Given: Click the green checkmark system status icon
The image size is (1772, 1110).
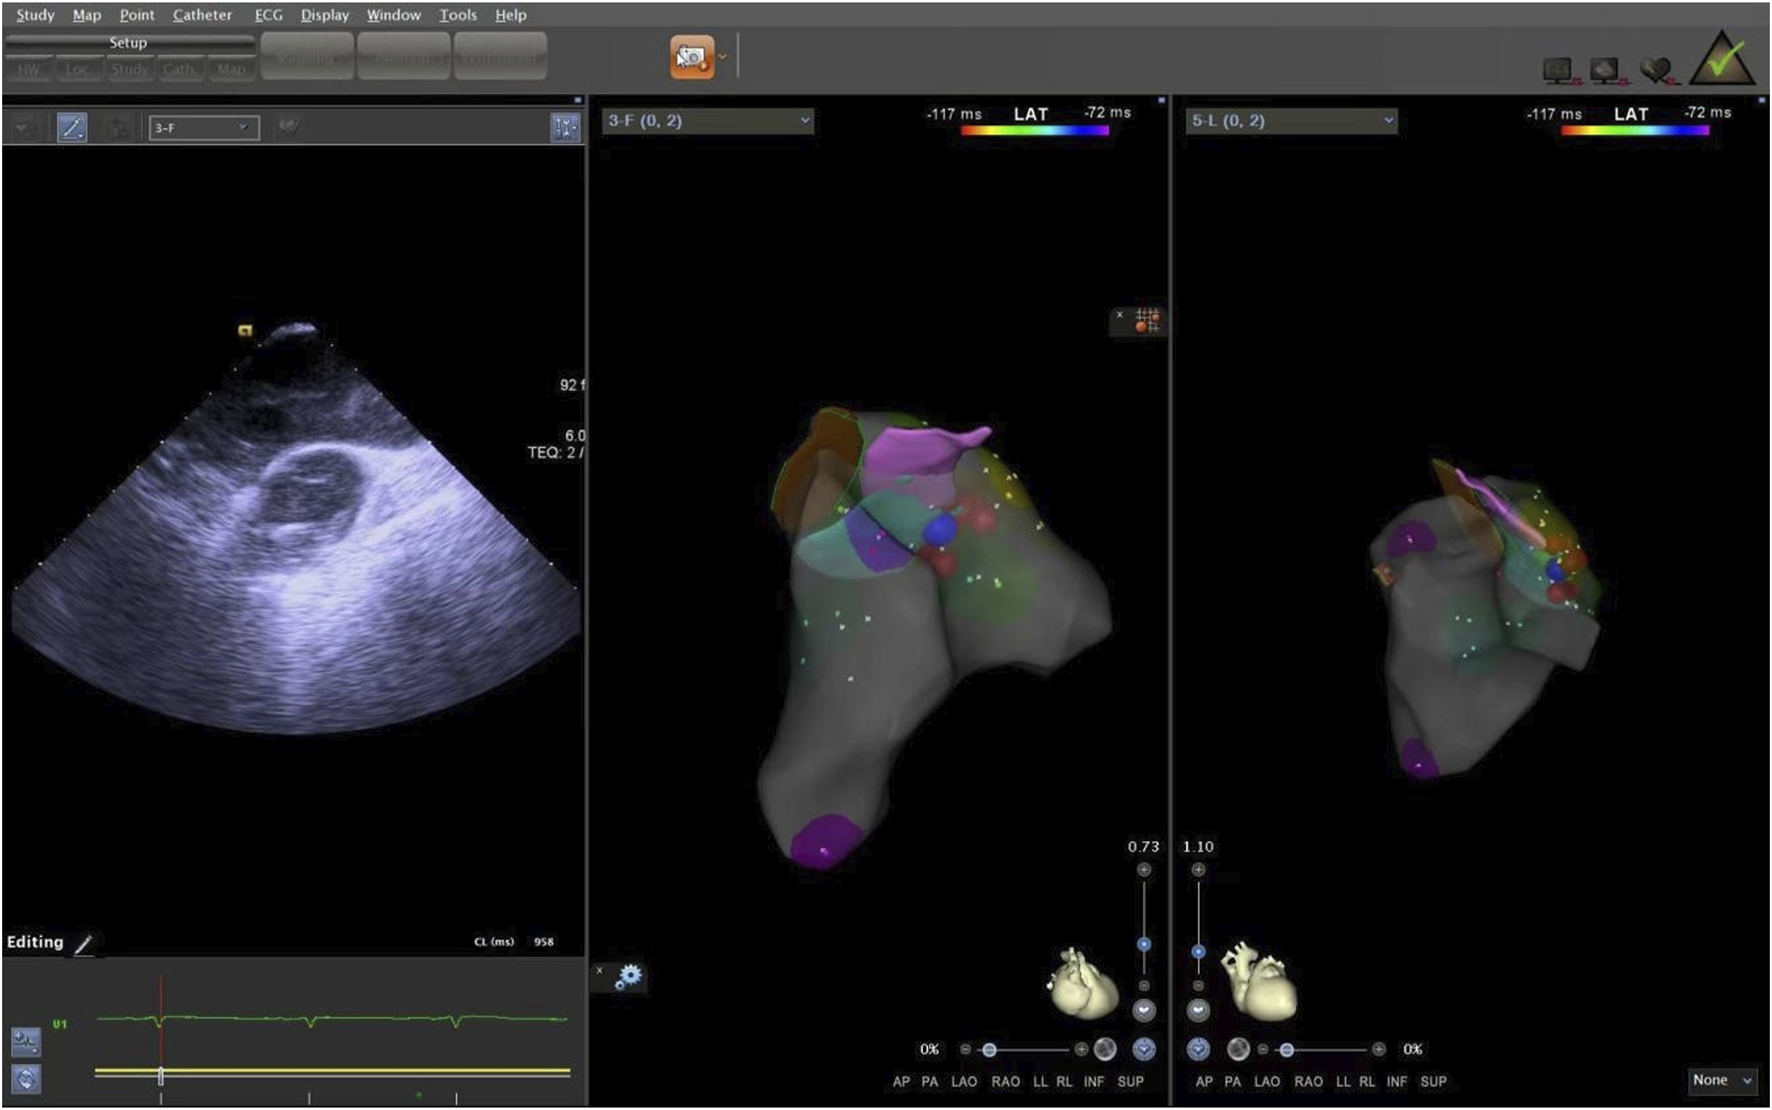Looking at the screenshot, I should pyautogui.click(x=1722, y=60).
